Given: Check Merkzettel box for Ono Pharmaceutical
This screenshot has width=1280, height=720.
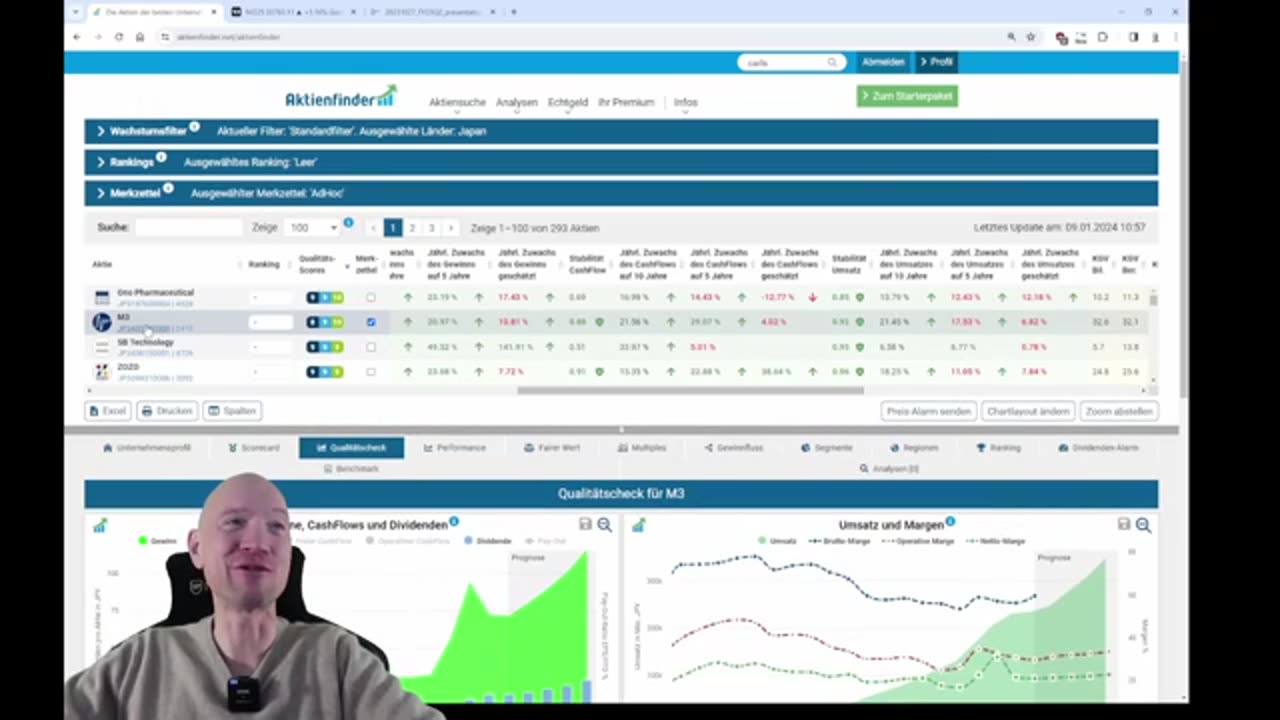Looking at the screenshot, I should tap(371, 297).
